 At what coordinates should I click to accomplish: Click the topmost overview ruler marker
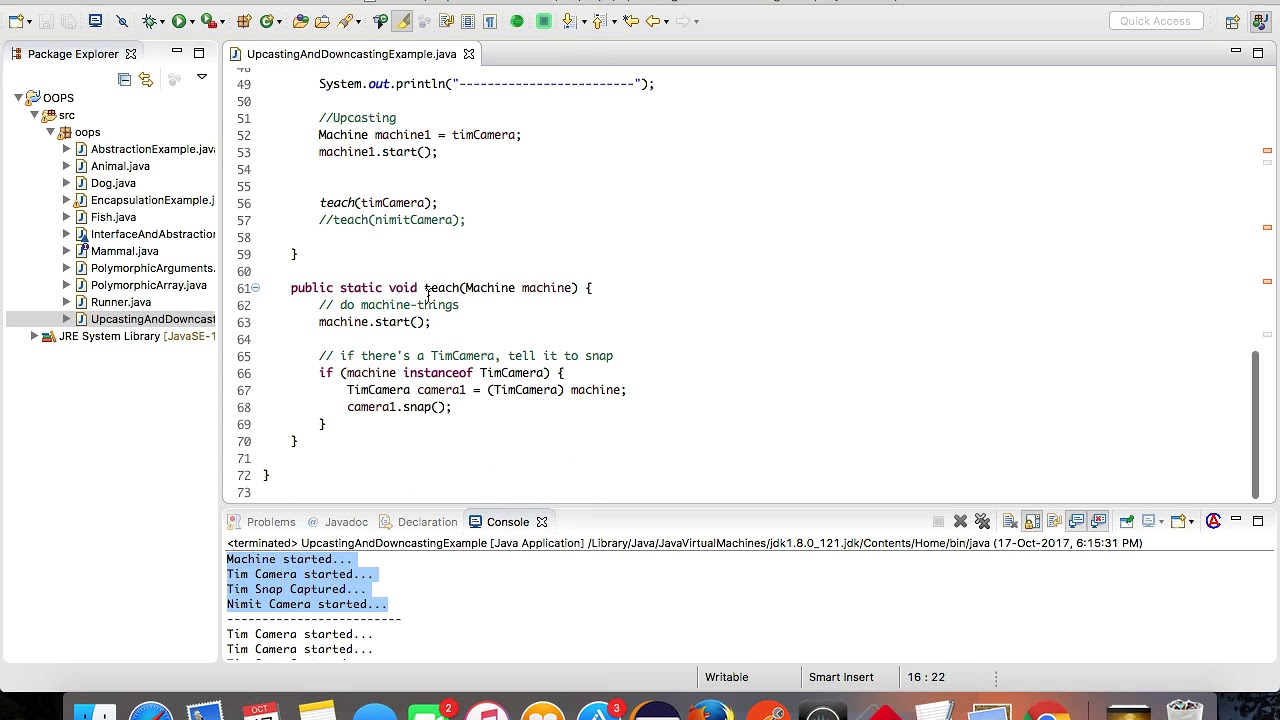1267,150
